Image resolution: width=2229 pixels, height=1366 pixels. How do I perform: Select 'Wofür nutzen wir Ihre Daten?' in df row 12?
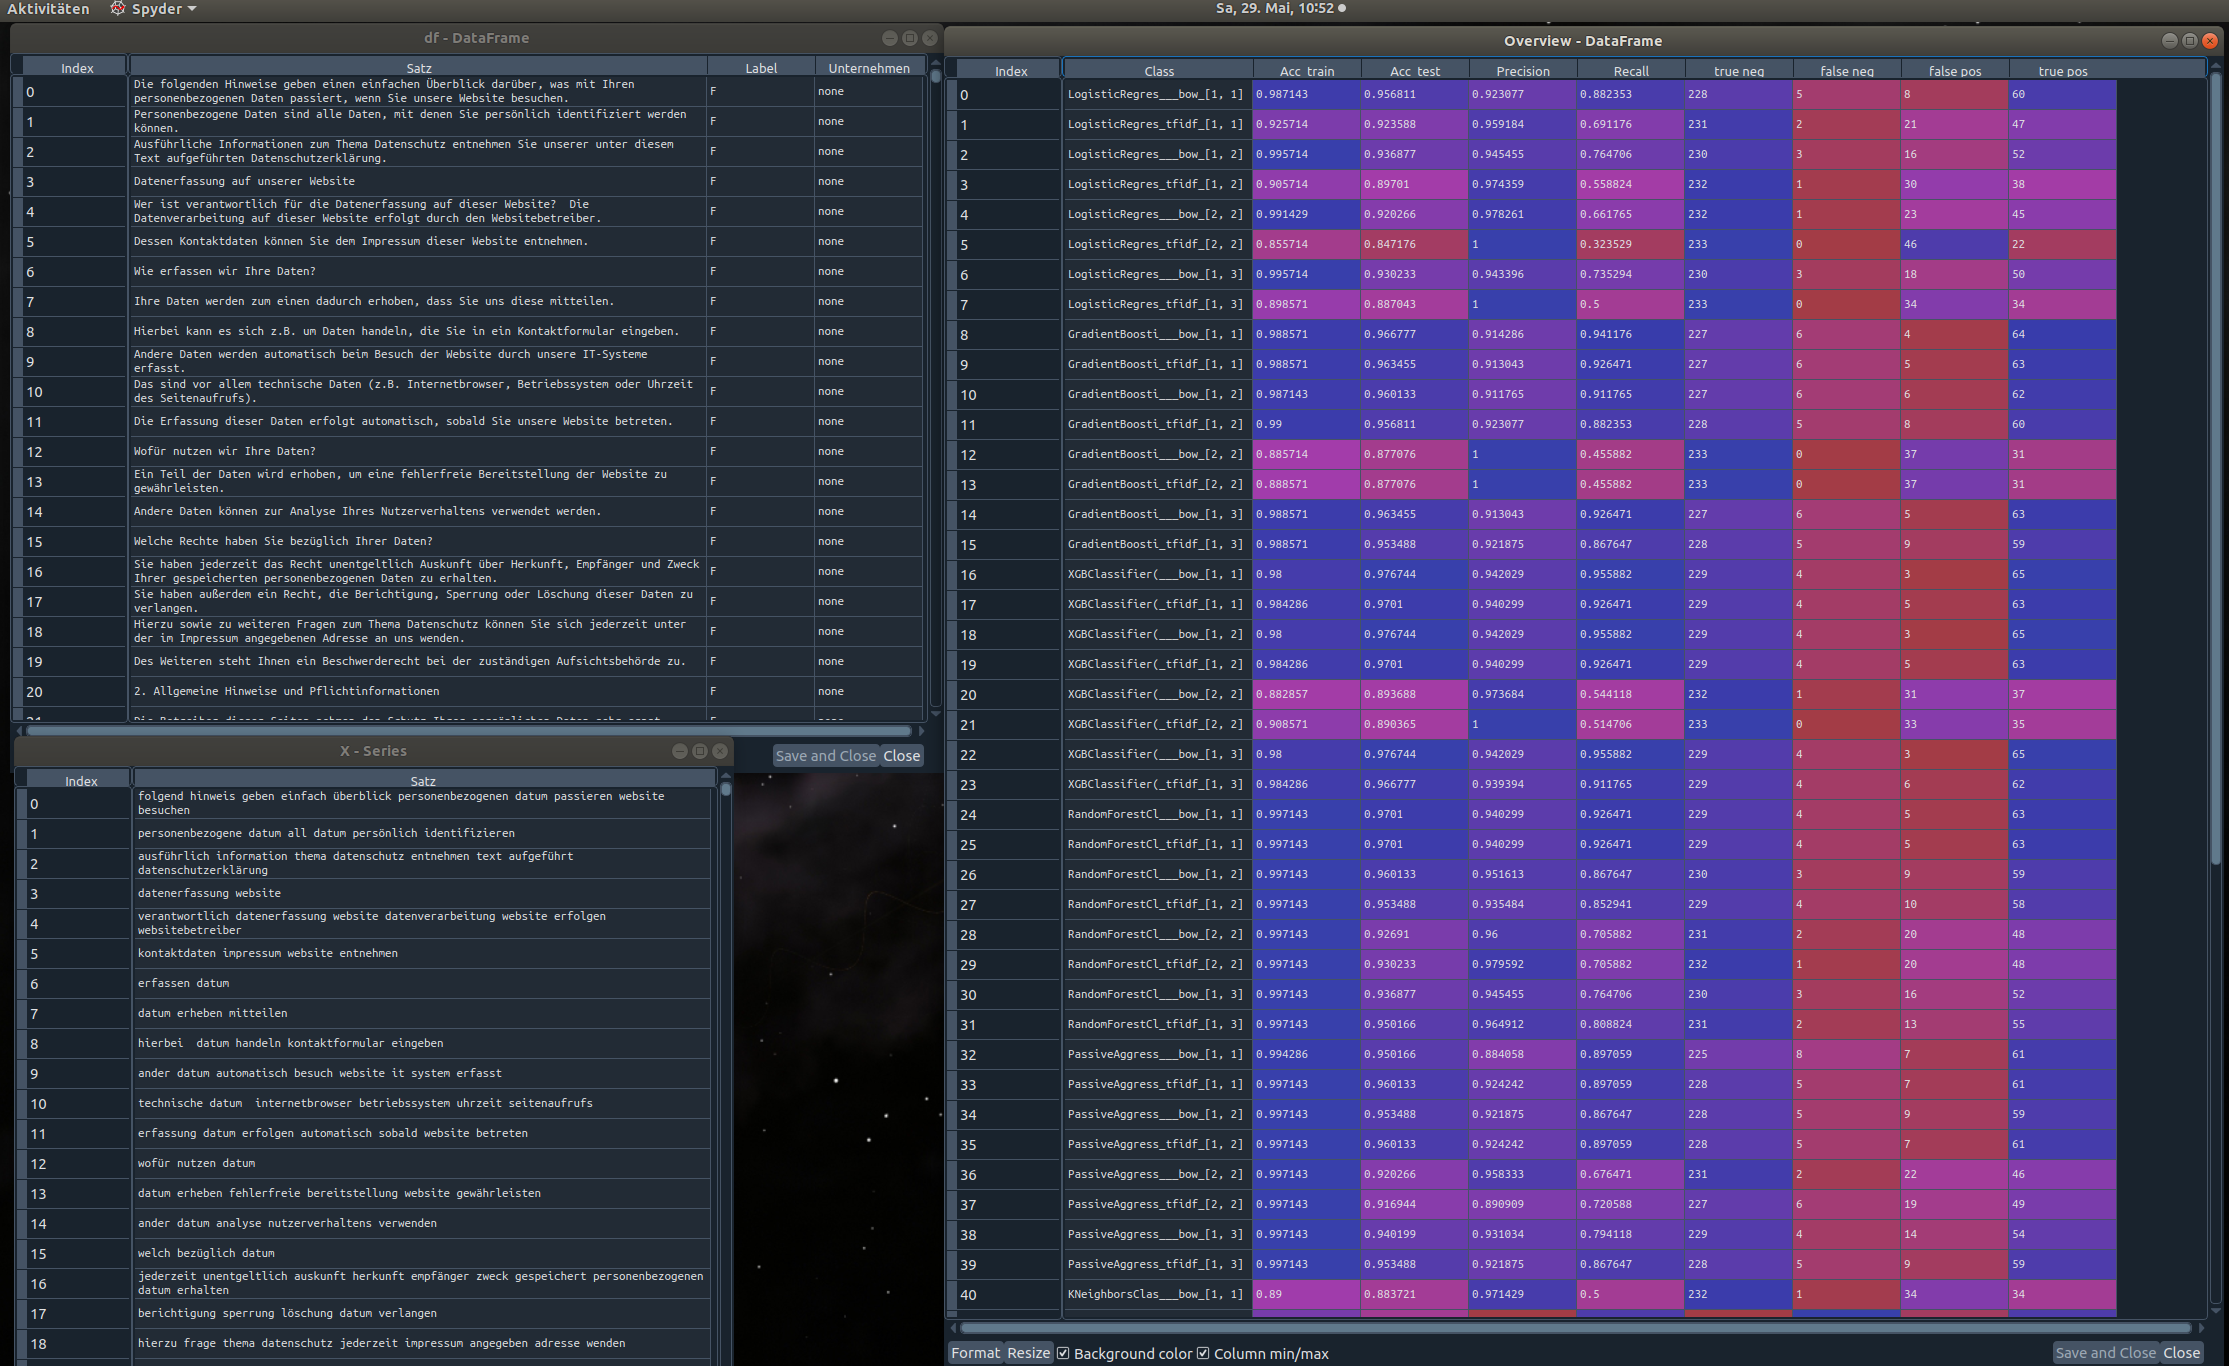418,451
